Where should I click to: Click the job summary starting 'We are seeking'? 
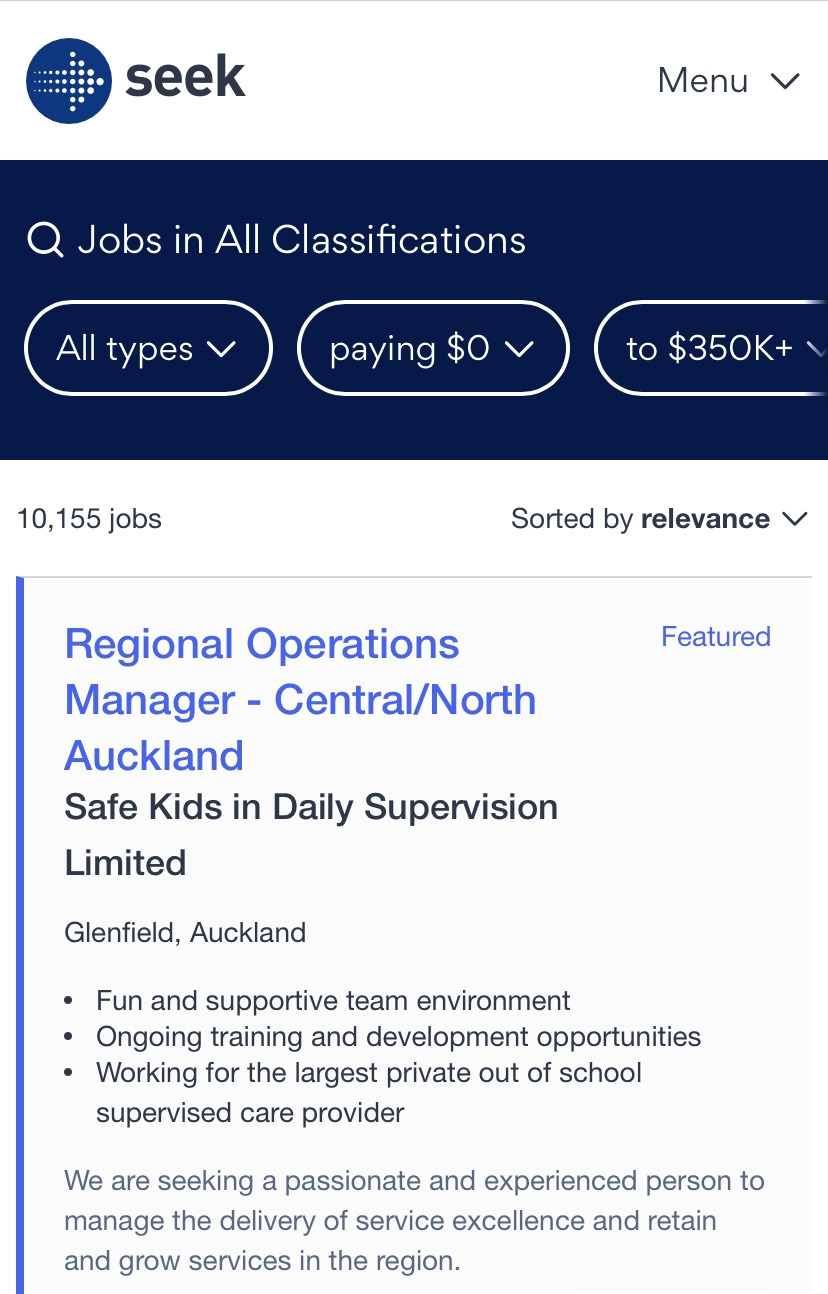(414, 1220)
